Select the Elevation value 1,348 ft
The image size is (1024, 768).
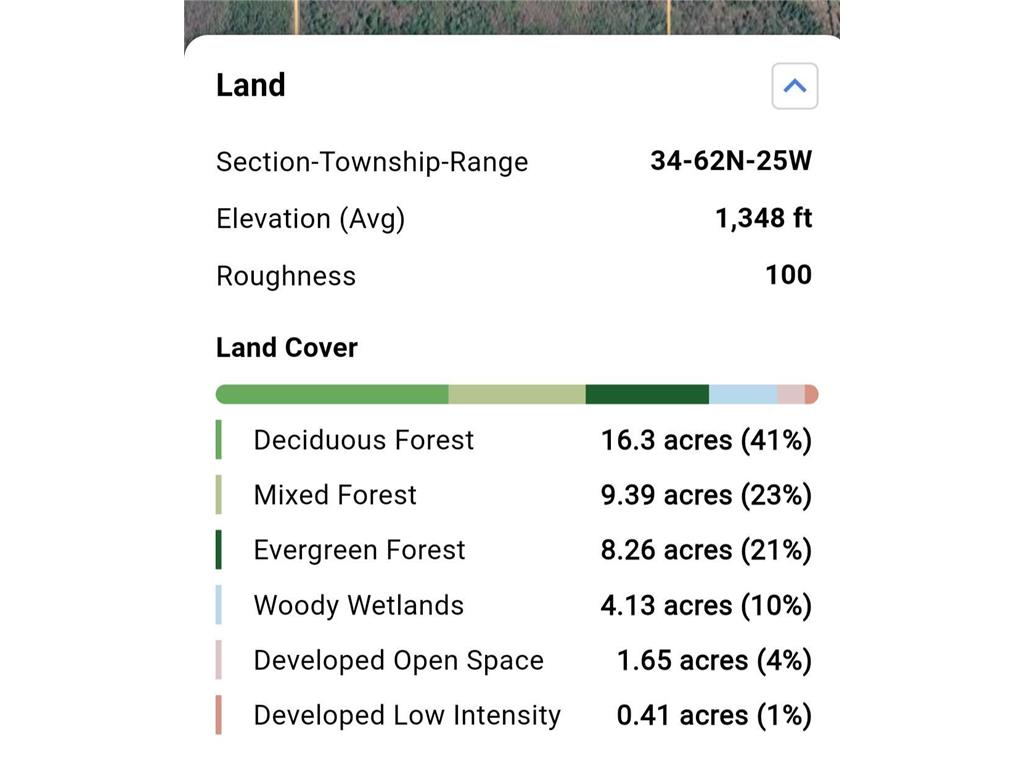coord(763,218)
